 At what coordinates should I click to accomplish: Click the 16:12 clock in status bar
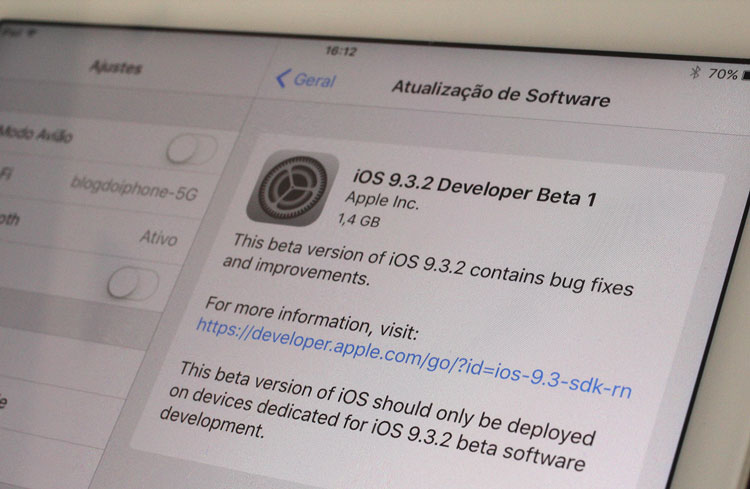tap(341, 51)
